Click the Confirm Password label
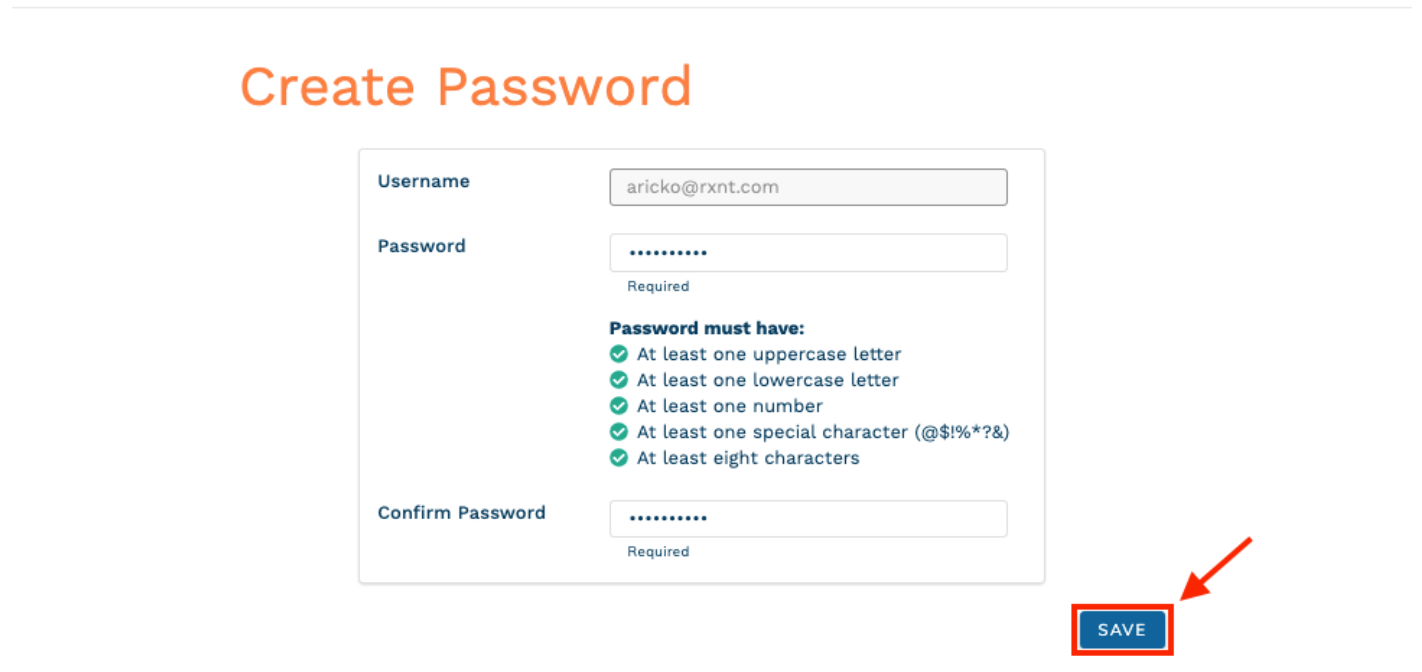The width and height of the screenshot is (1422, 672). click(x=461, y=513)
